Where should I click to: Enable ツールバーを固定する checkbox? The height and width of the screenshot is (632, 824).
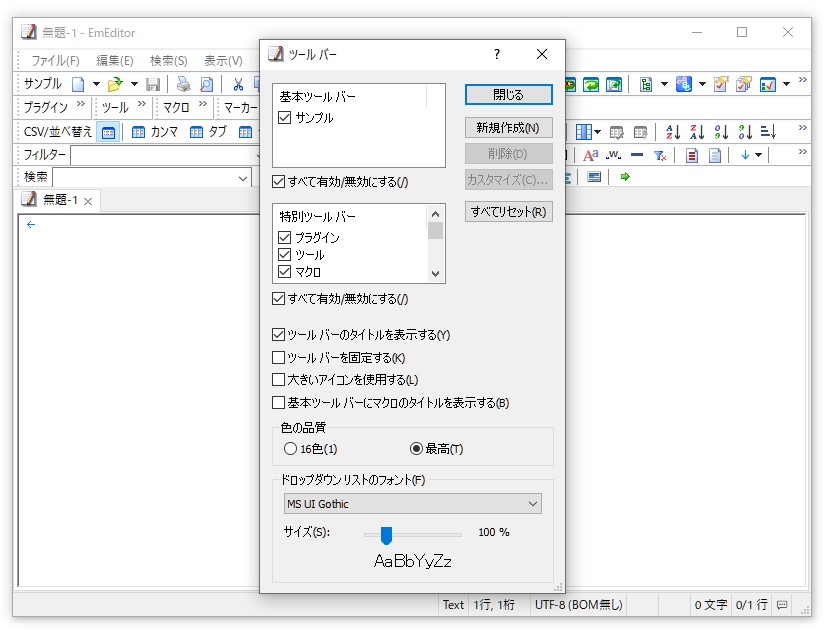click(279, 358)
